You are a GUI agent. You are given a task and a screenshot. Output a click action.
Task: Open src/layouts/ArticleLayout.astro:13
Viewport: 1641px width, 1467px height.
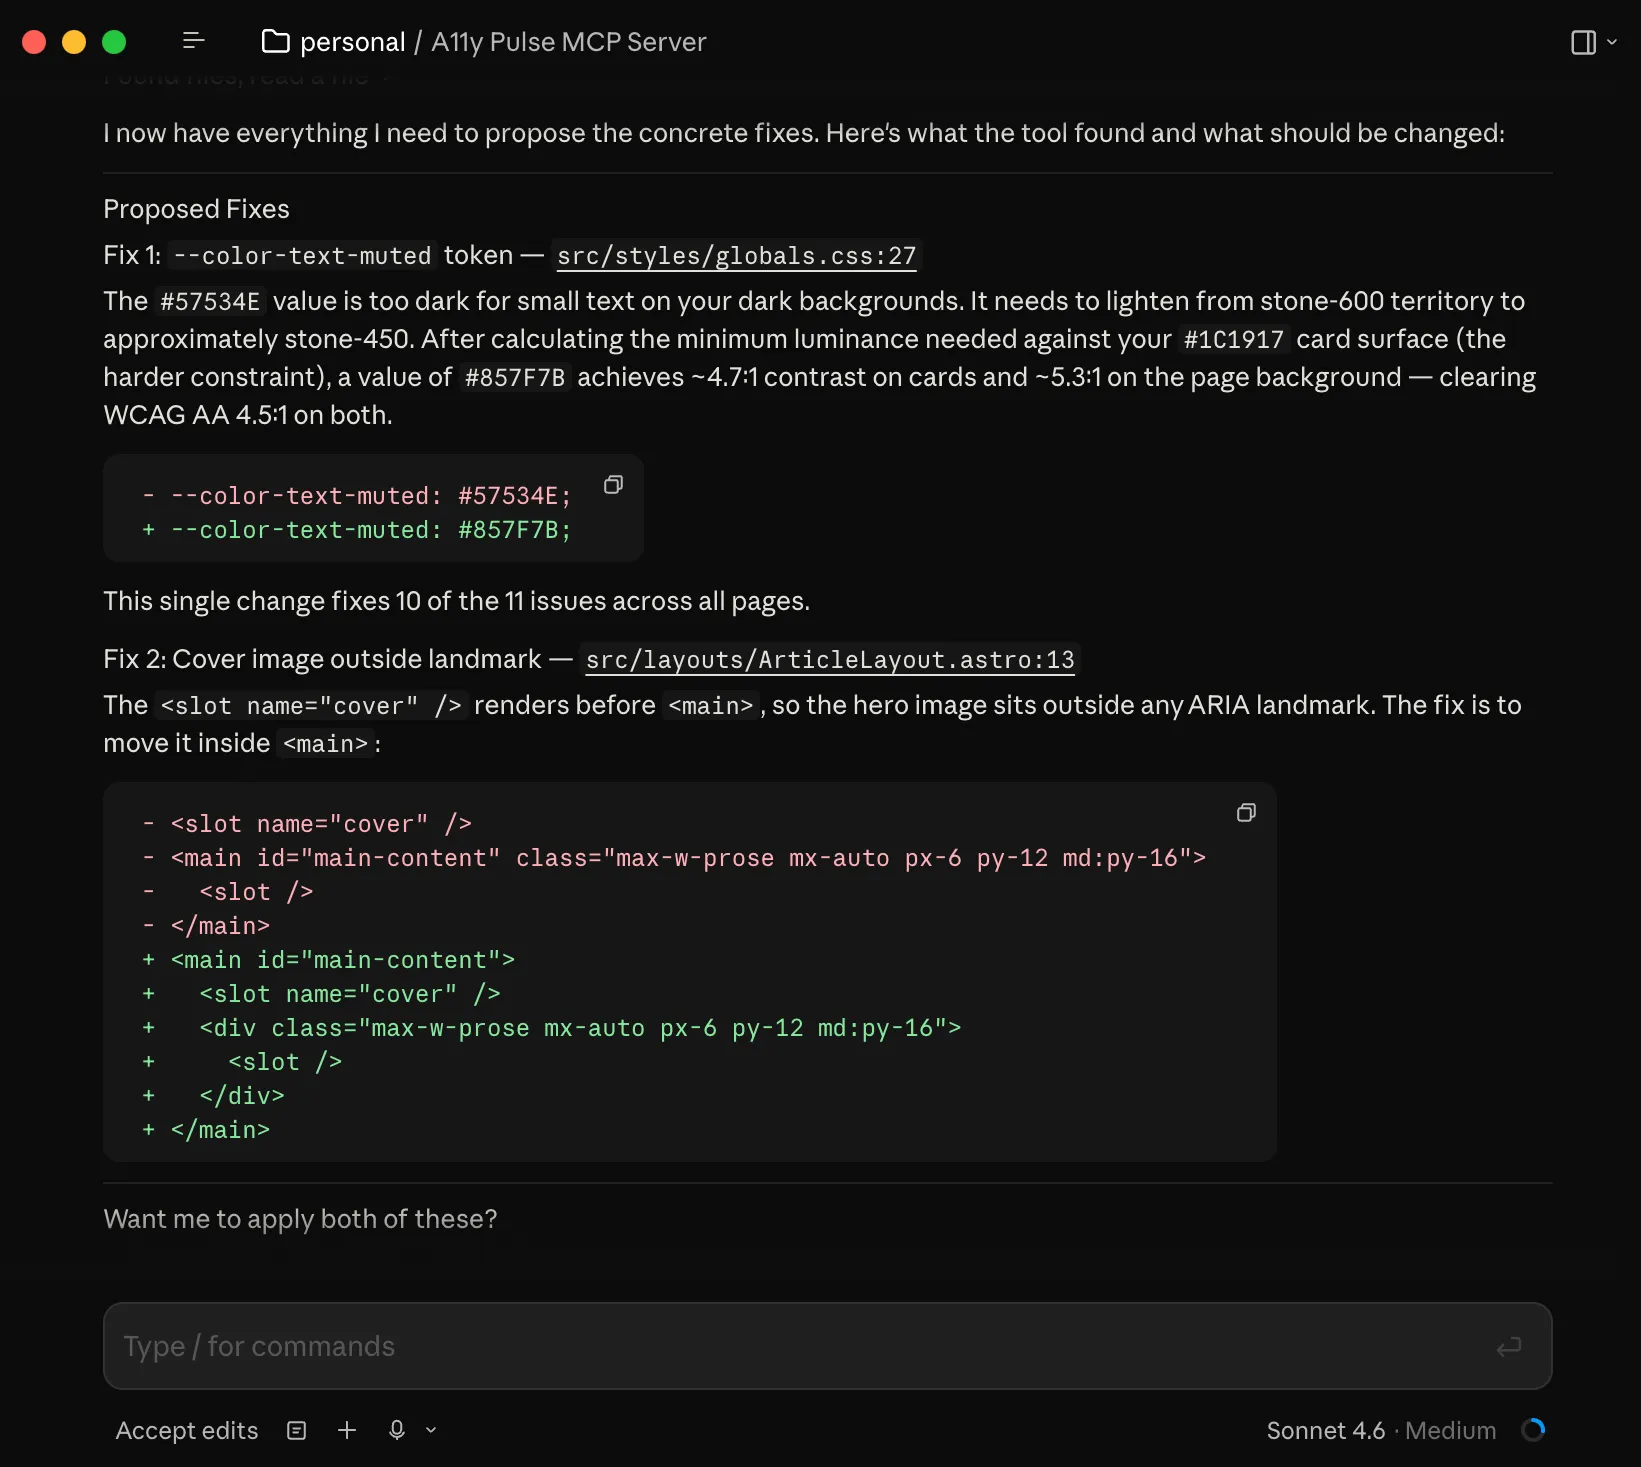point(830,659)
